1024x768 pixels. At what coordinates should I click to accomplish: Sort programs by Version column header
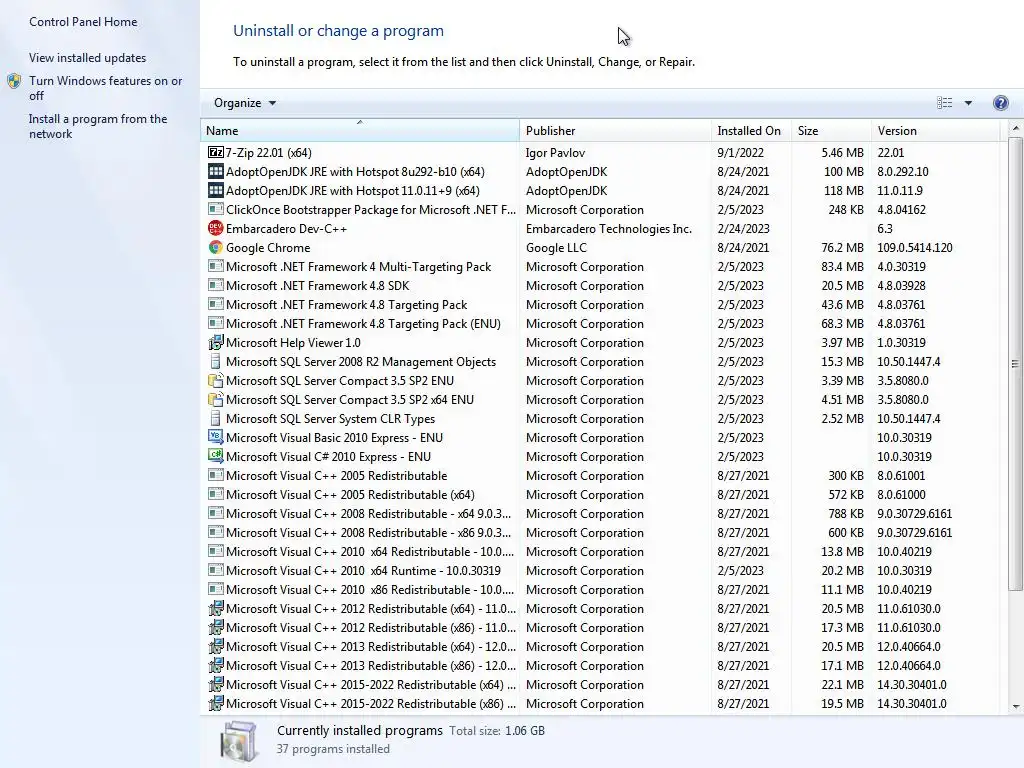935,131
